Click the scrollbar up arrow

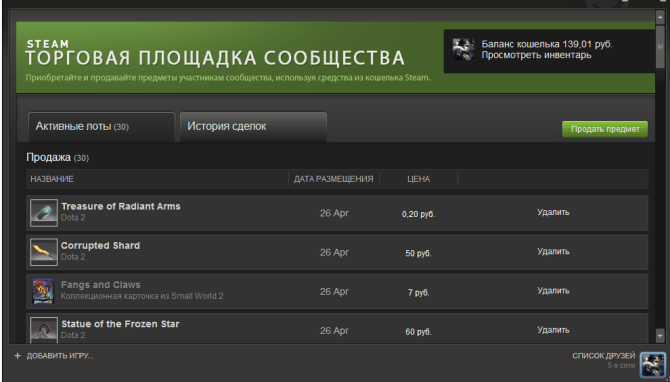coord(660,17)
